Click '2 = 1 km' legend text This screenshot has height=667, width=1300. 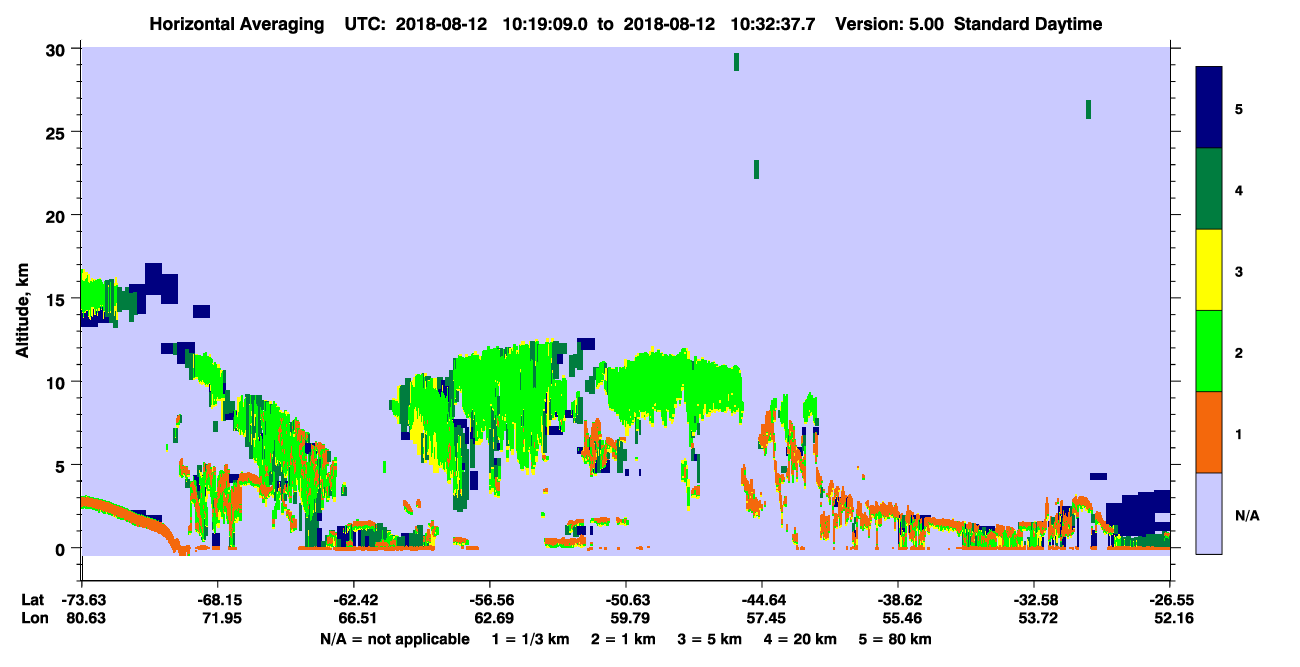[623, 639]
